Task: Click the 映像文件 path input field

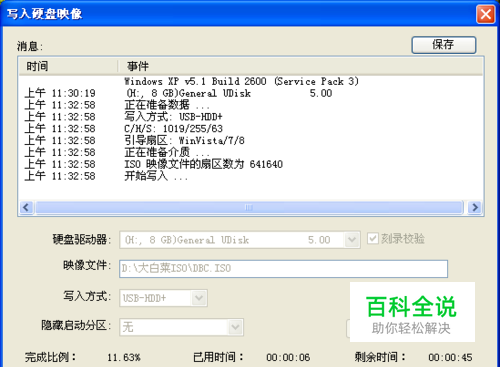Action: click(283, 269)
